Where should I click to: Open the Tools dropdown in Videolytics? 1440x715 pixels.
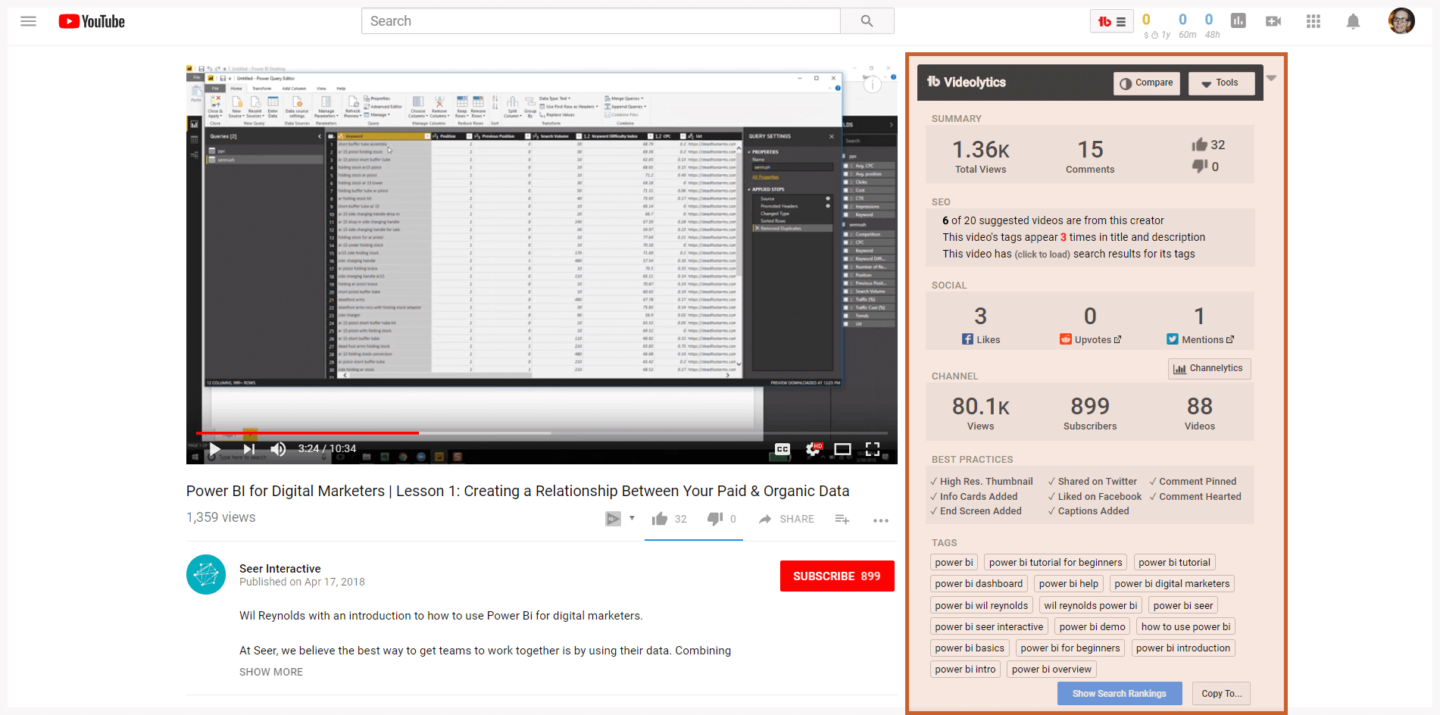pos(1220,83)
